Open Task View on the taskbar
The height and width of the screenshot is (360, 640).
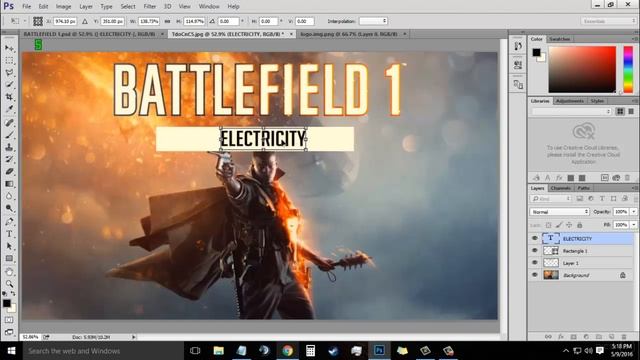point(195,351)
